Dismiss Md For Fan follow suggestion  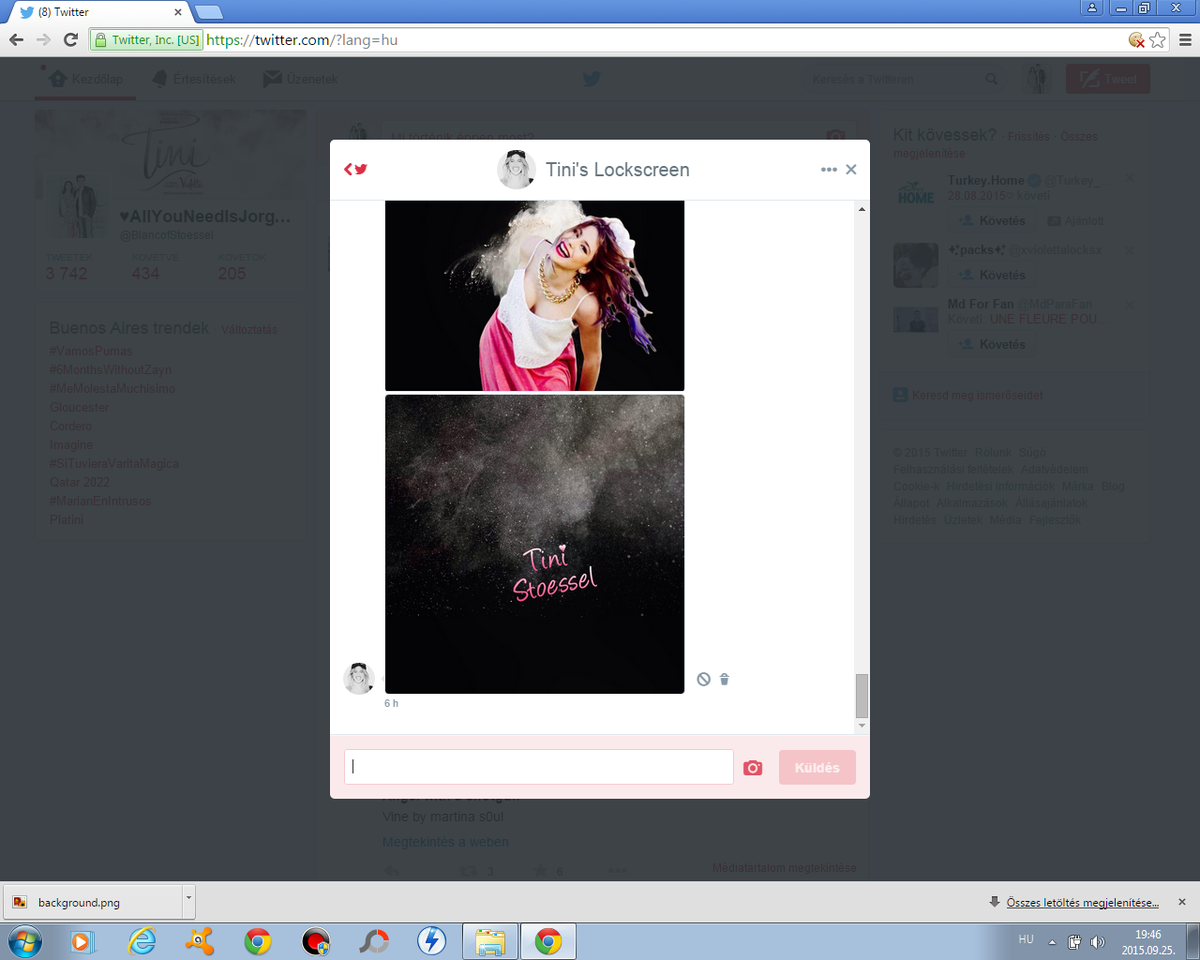[x=1129, y=304]
